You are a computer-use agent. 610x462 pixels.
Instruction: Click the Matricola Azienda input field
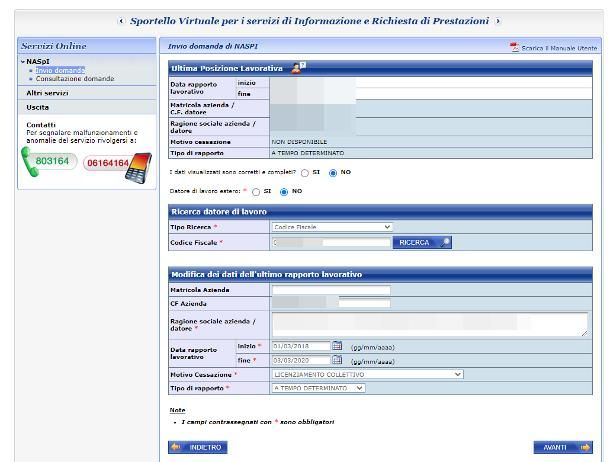[331, 290]
